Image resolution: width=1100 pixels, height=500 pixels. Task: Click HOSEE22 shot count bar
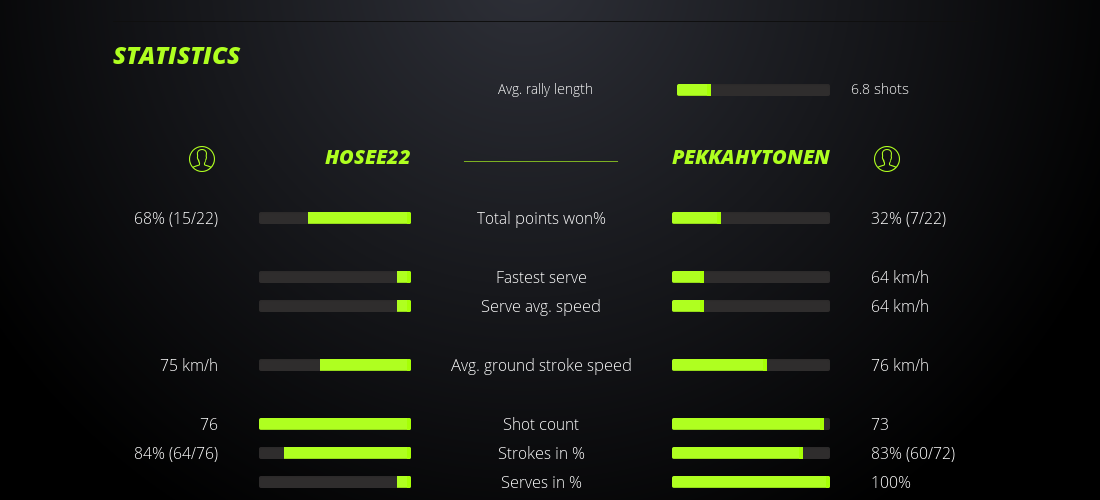pos(335,424)
